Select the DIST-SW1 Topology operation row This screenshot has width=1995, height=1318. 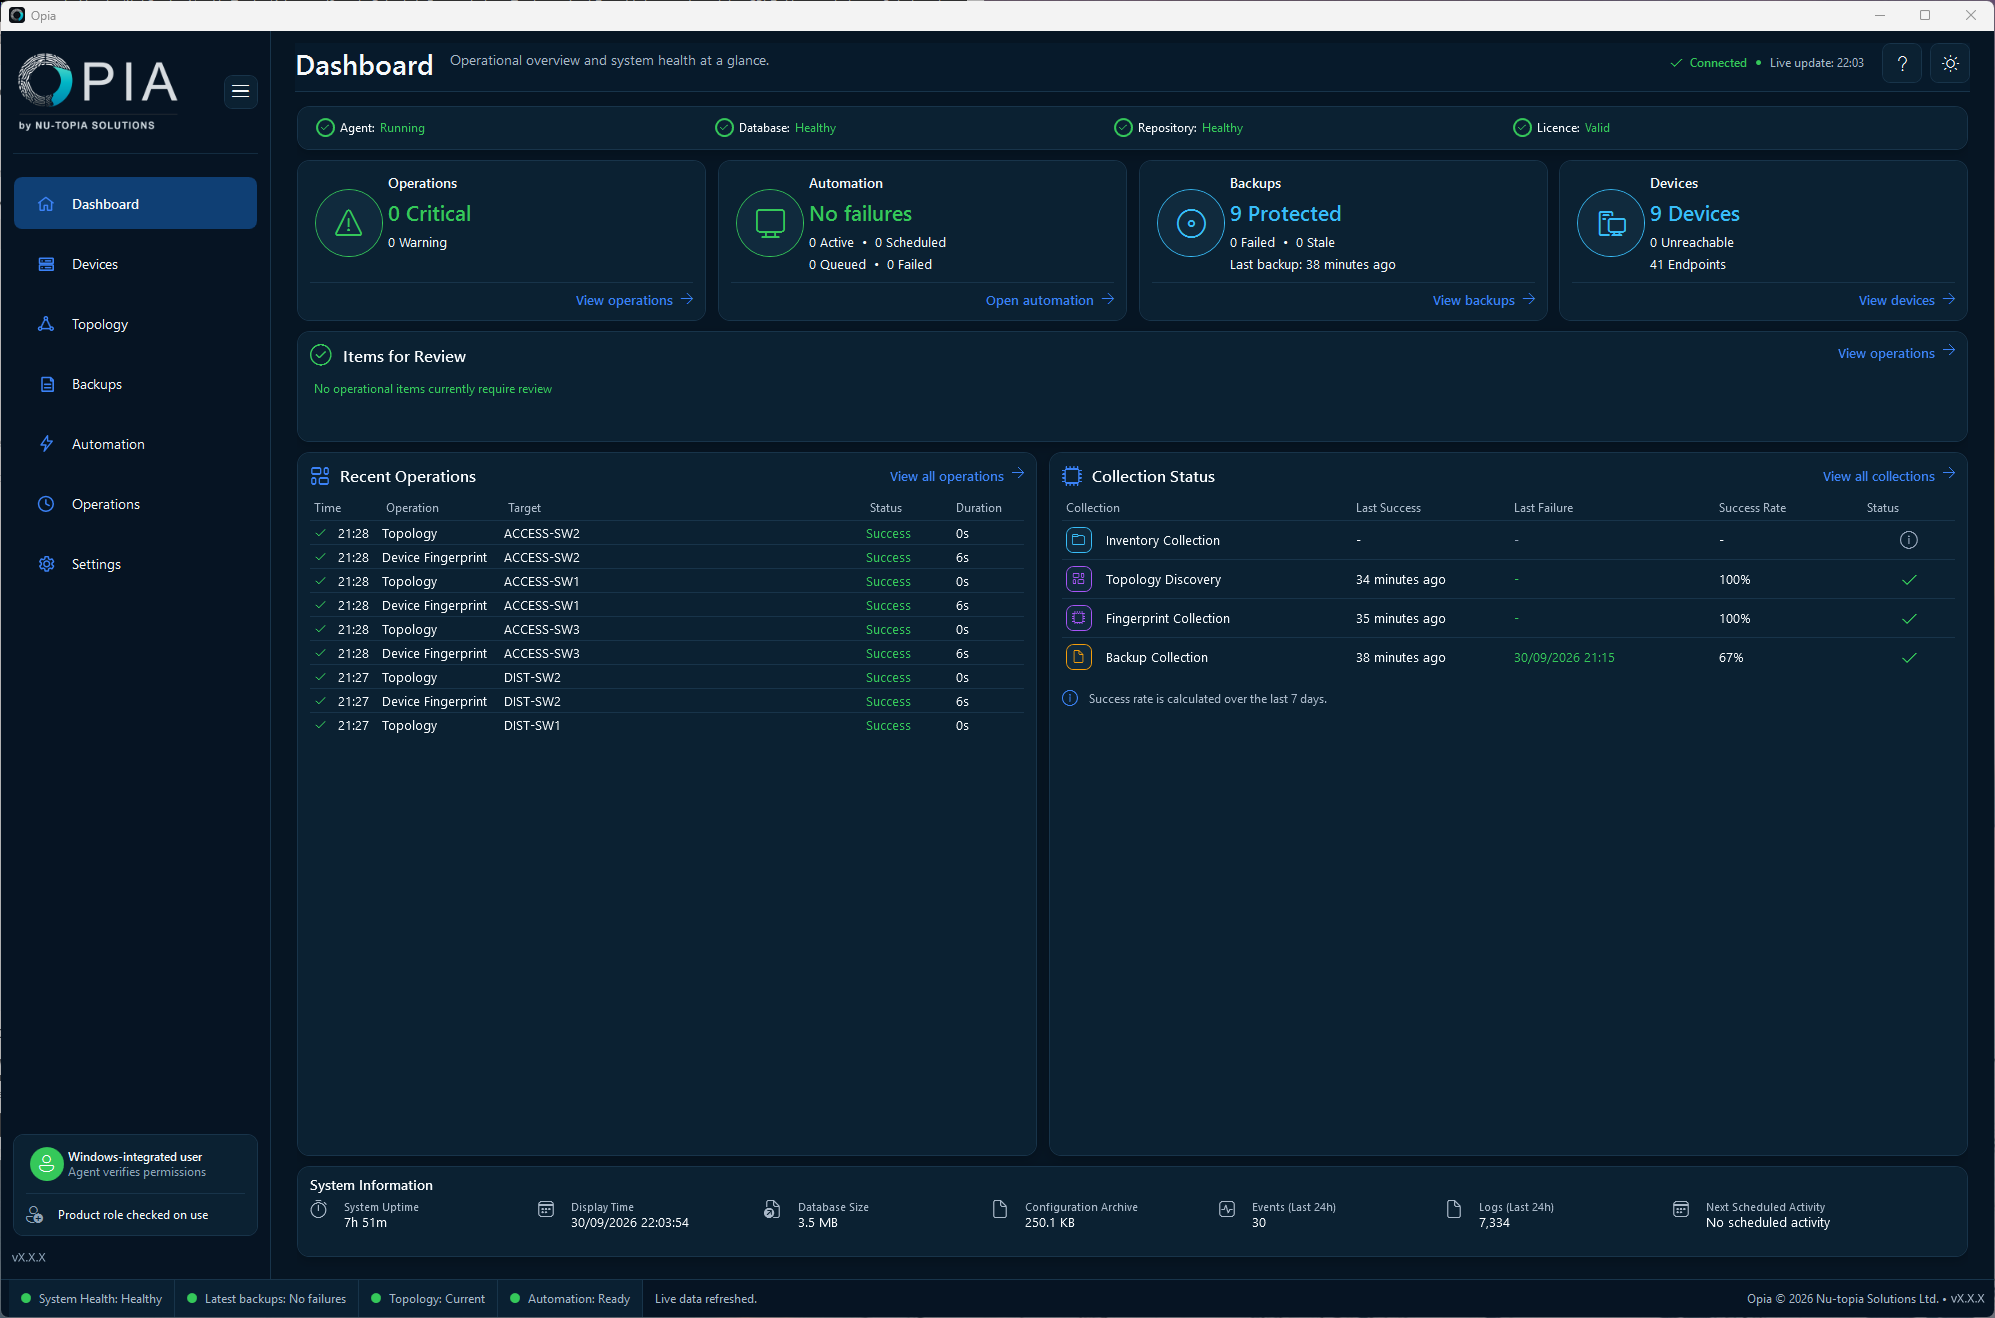coord(667,726)
